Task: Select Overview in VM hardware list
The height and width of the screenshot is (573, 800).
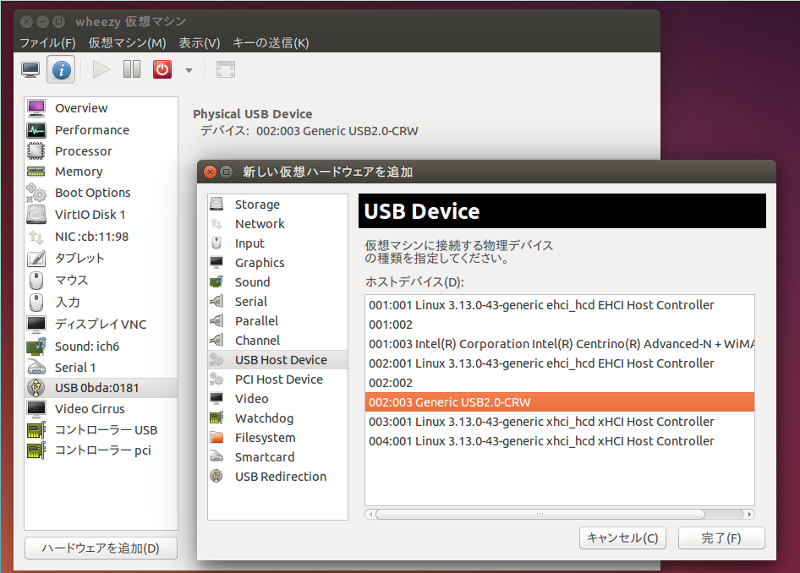Action: point(101,108)
